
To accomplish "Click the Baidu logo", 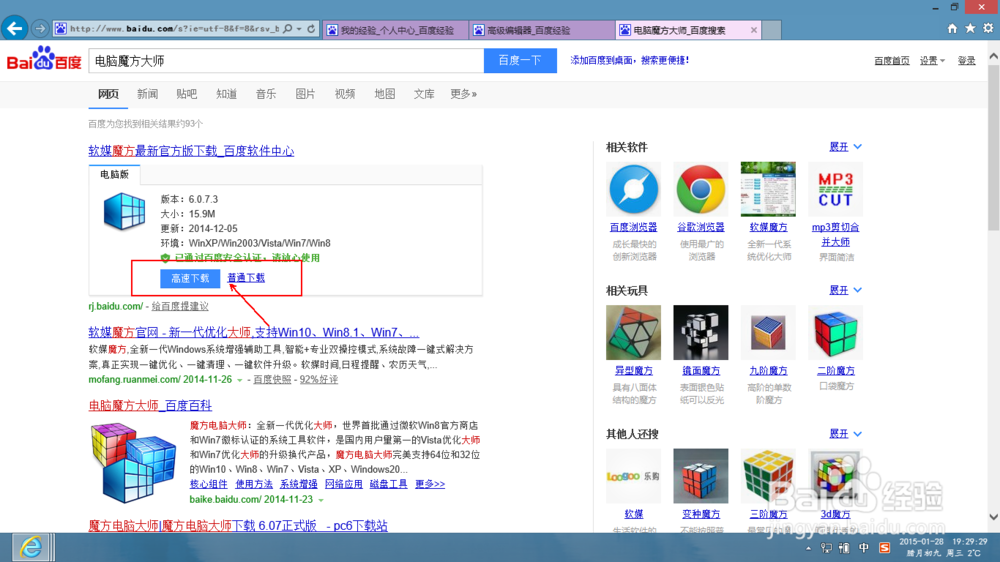I will [x=44, y=59].
